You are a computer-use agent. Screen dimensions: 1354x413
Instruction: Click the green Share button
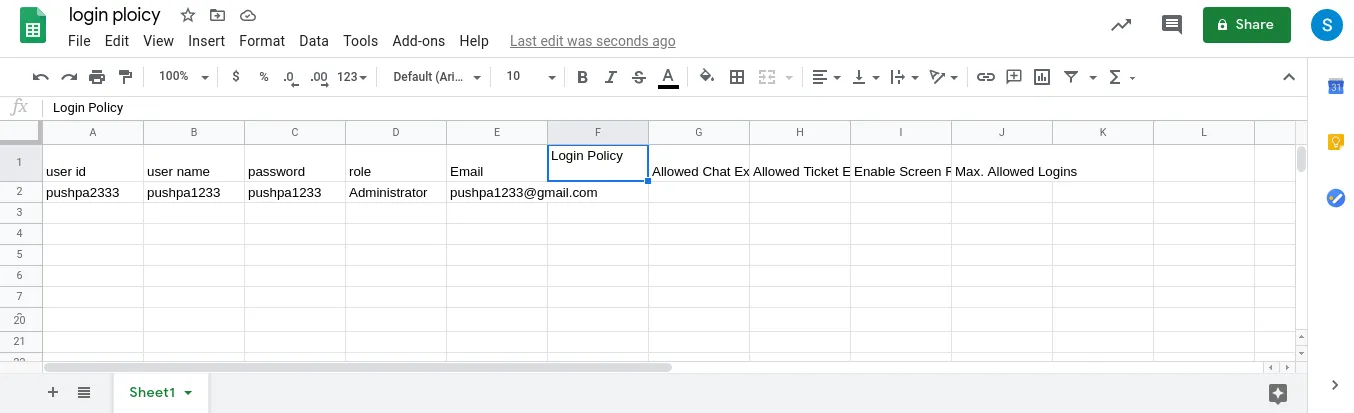pyautogui.click(x=1246, y=25)
